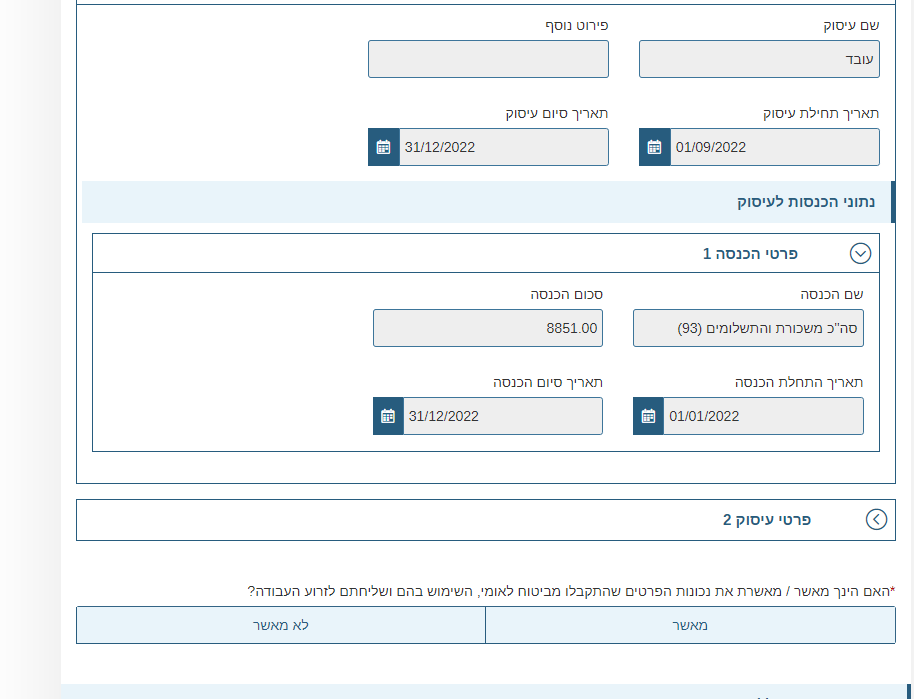Image resolution: width=914 pixels, height=699 pixels.
Task: Click income start date 01/01/2022 field
Action: (x=763, y=416)
